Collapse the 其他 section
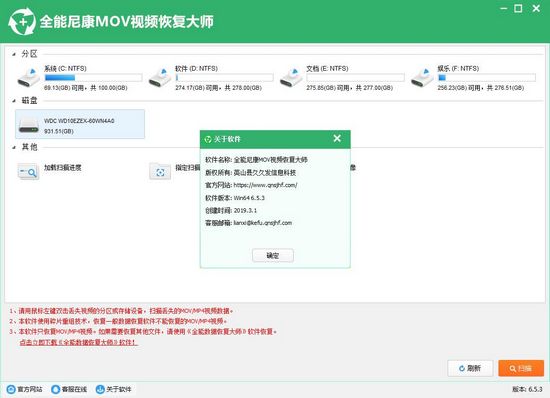 coord(14,147)
